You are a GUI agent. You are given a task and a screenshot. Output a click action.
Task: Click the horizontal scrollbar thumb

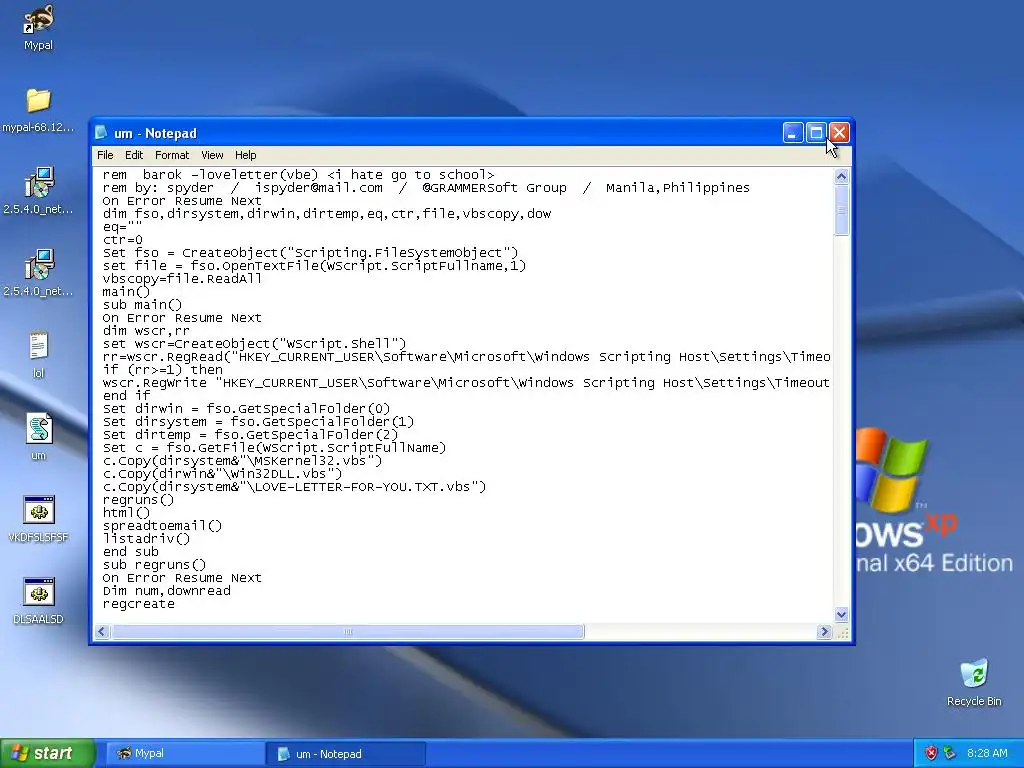click(x=347, y=632)
